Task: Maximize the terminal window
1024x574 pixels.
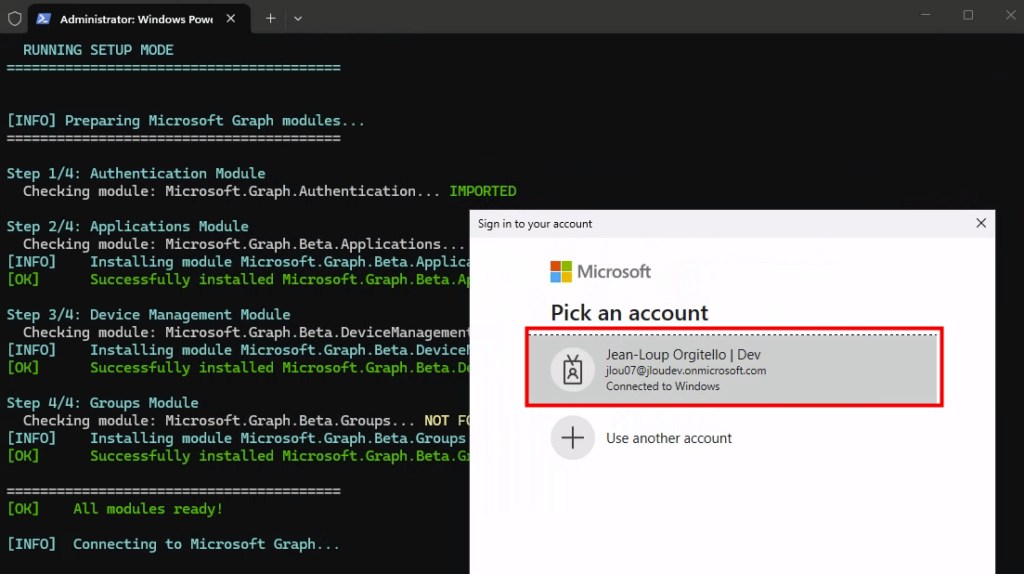Action: pos(967,16)
